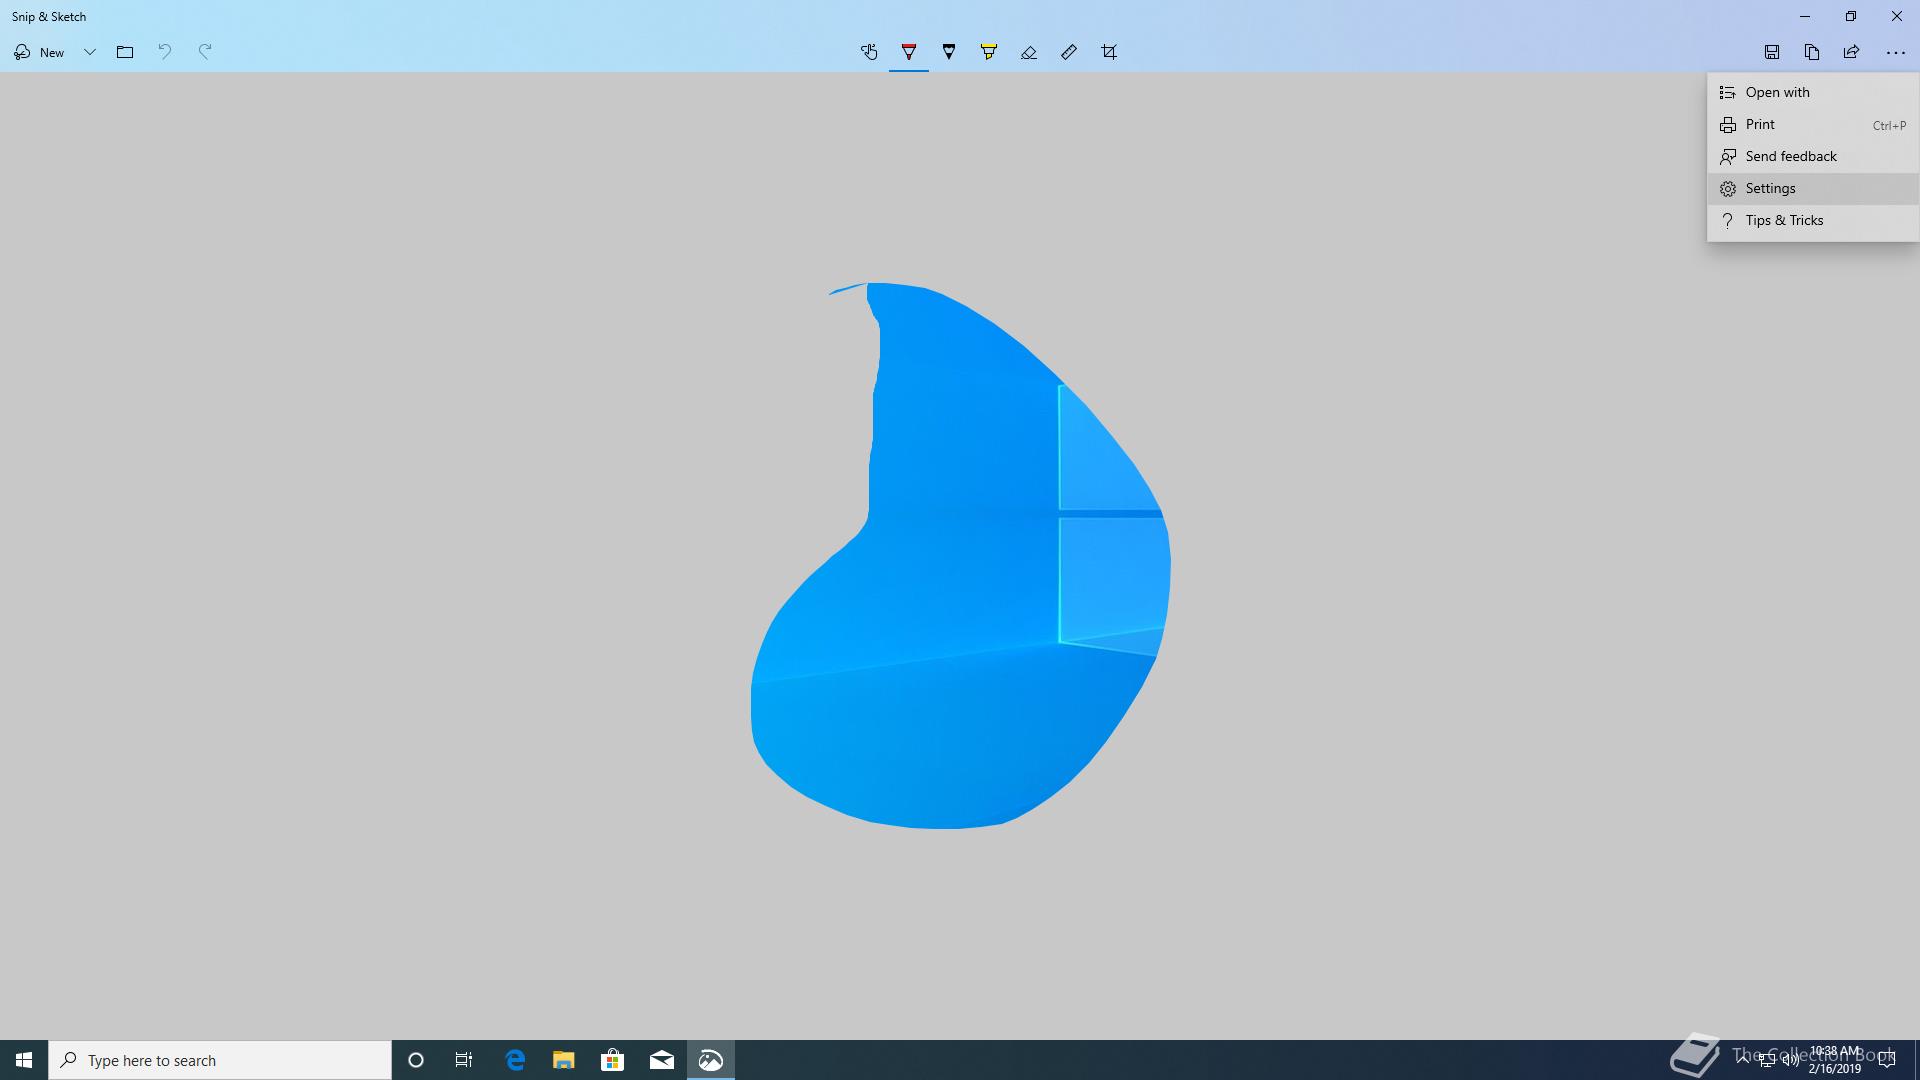
Task: Choose Open with from menu
Action: tap(1813, 92)
